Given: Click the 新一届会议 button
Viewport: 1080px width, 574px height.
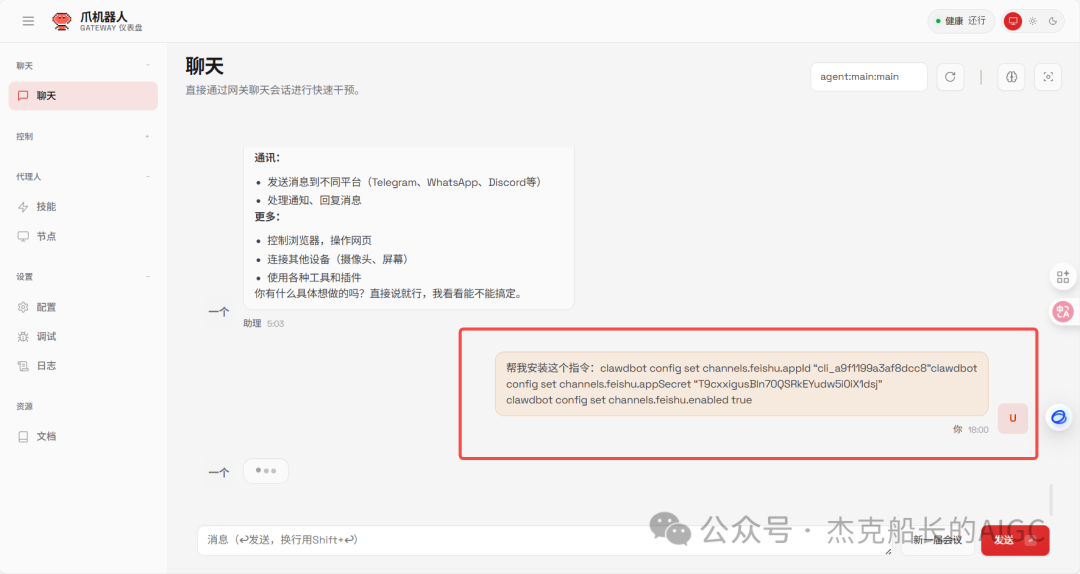Looking at the screenshot, I should (x=937, y=540).
